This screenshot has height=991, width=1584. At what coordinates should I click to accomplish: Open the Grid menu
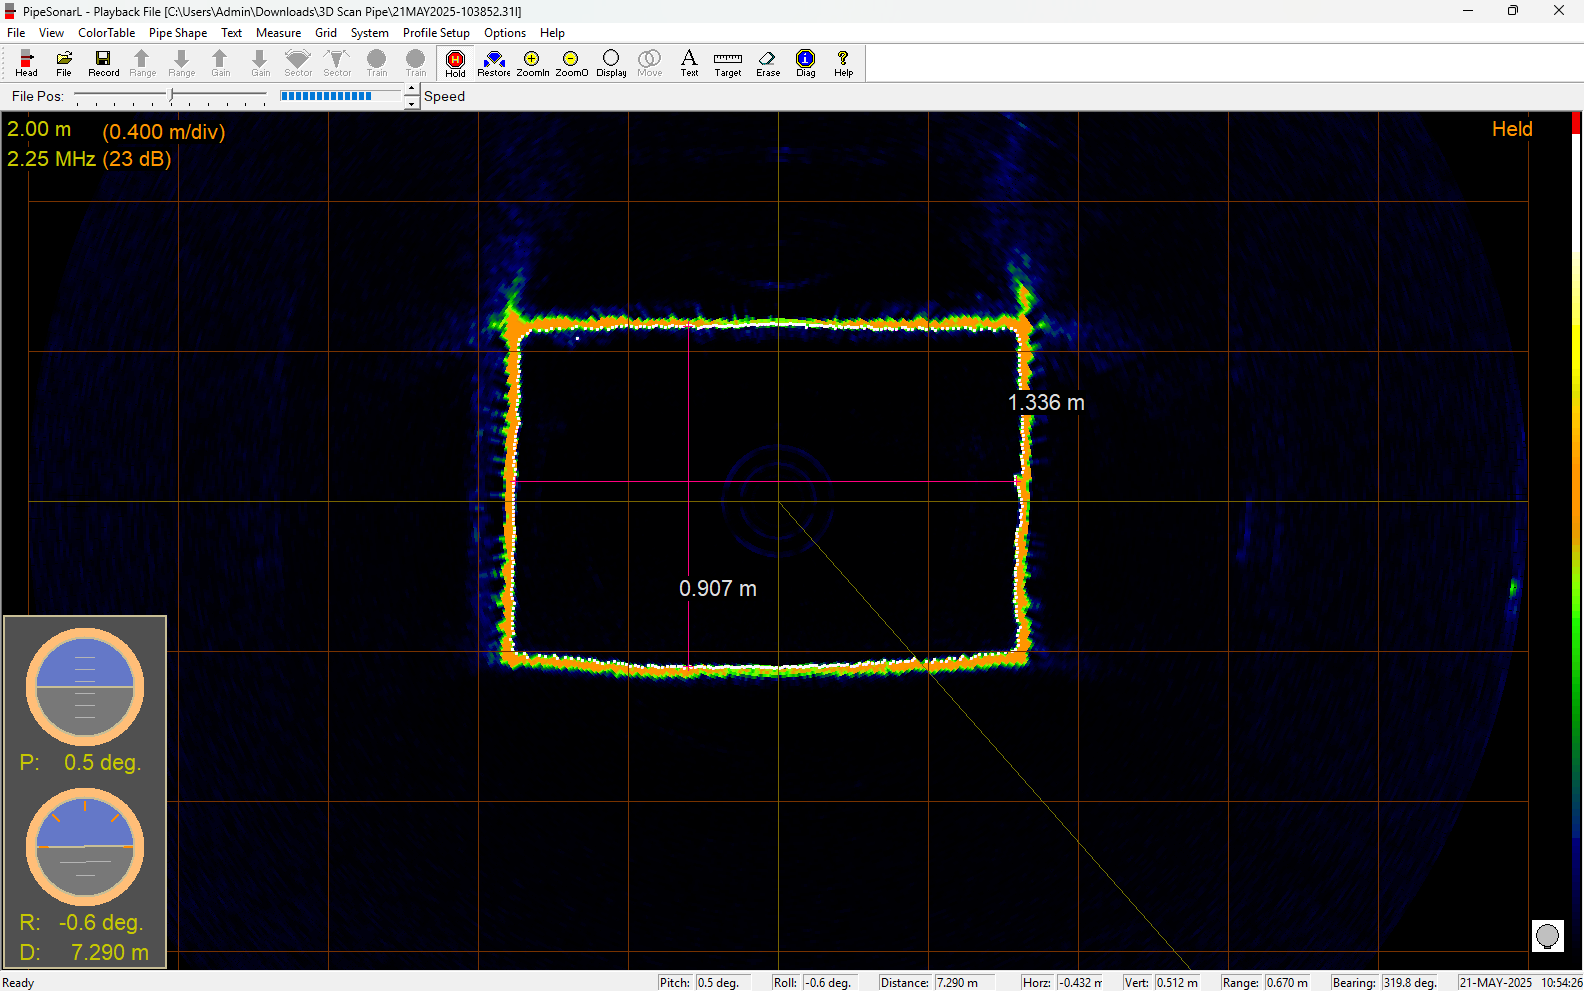coord(326,33)
